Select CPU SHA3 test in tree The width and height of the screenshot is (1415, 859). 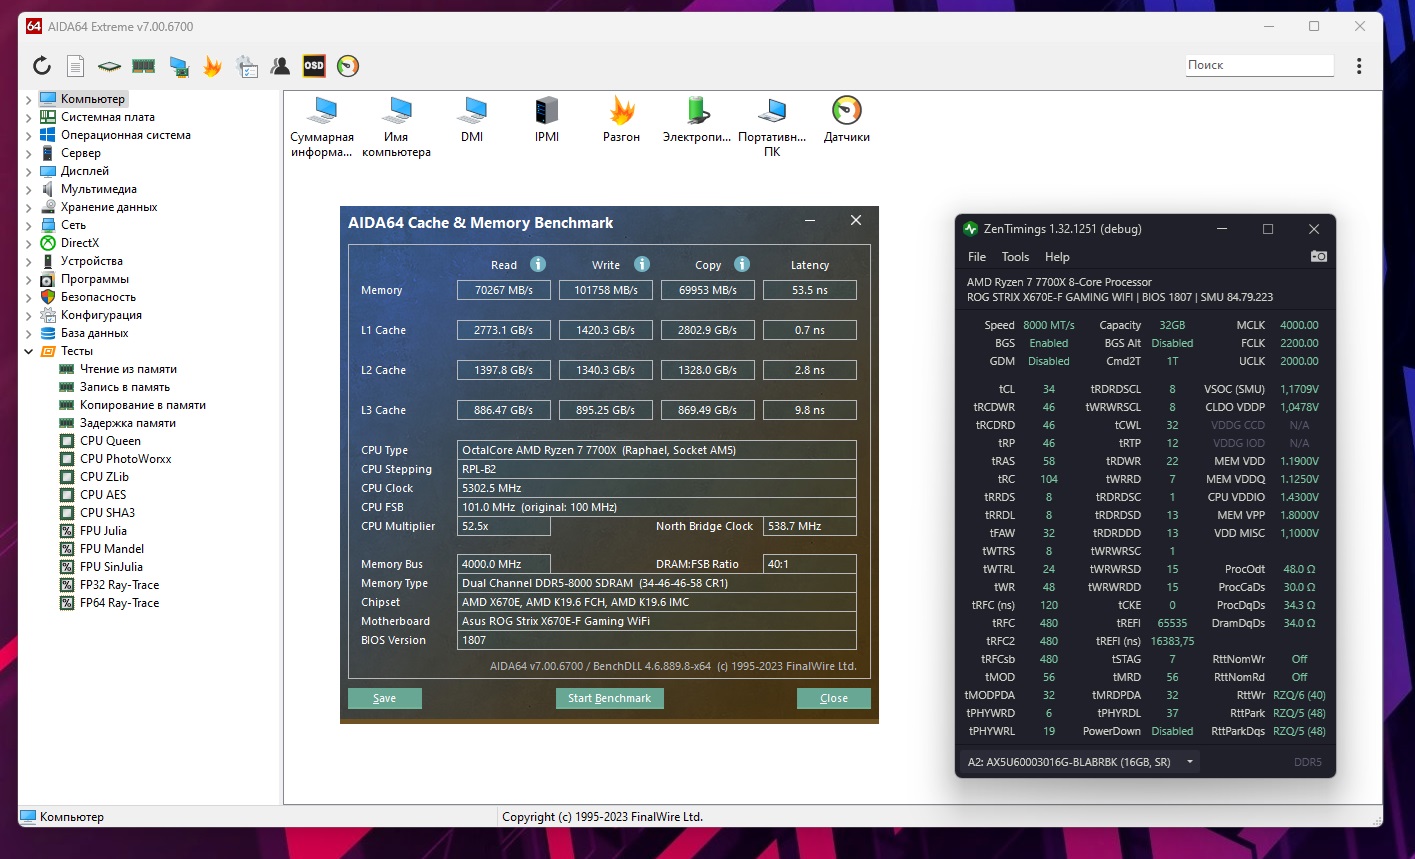(107, 513)
